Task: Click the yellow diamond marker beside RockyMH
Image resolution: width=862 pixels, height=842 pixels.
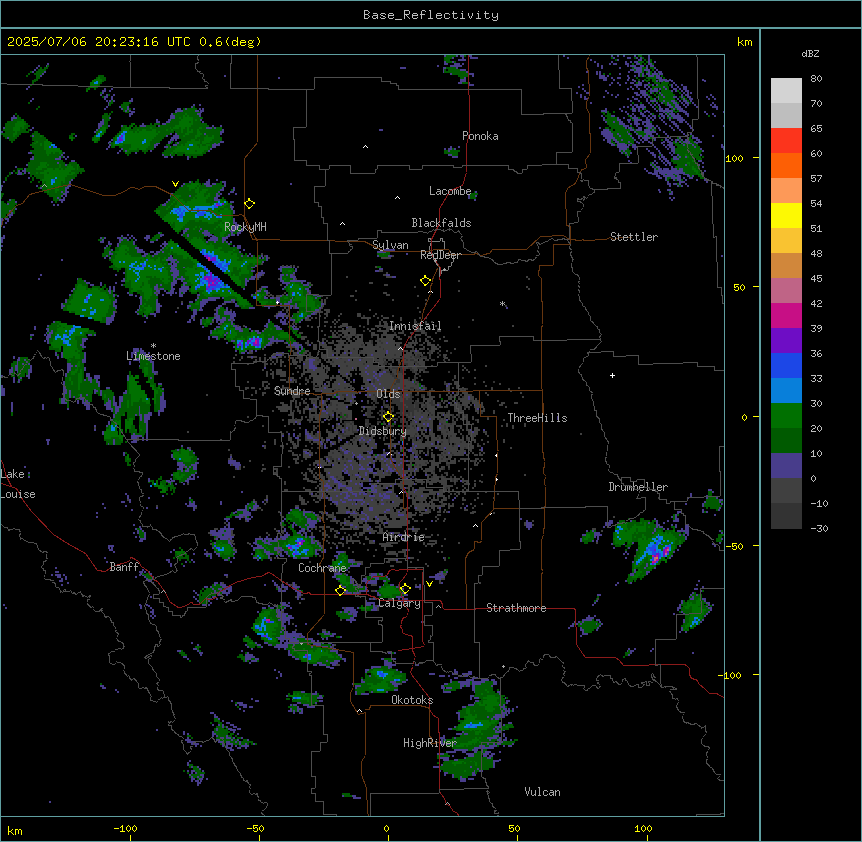Action: click(x=250, y=204)
